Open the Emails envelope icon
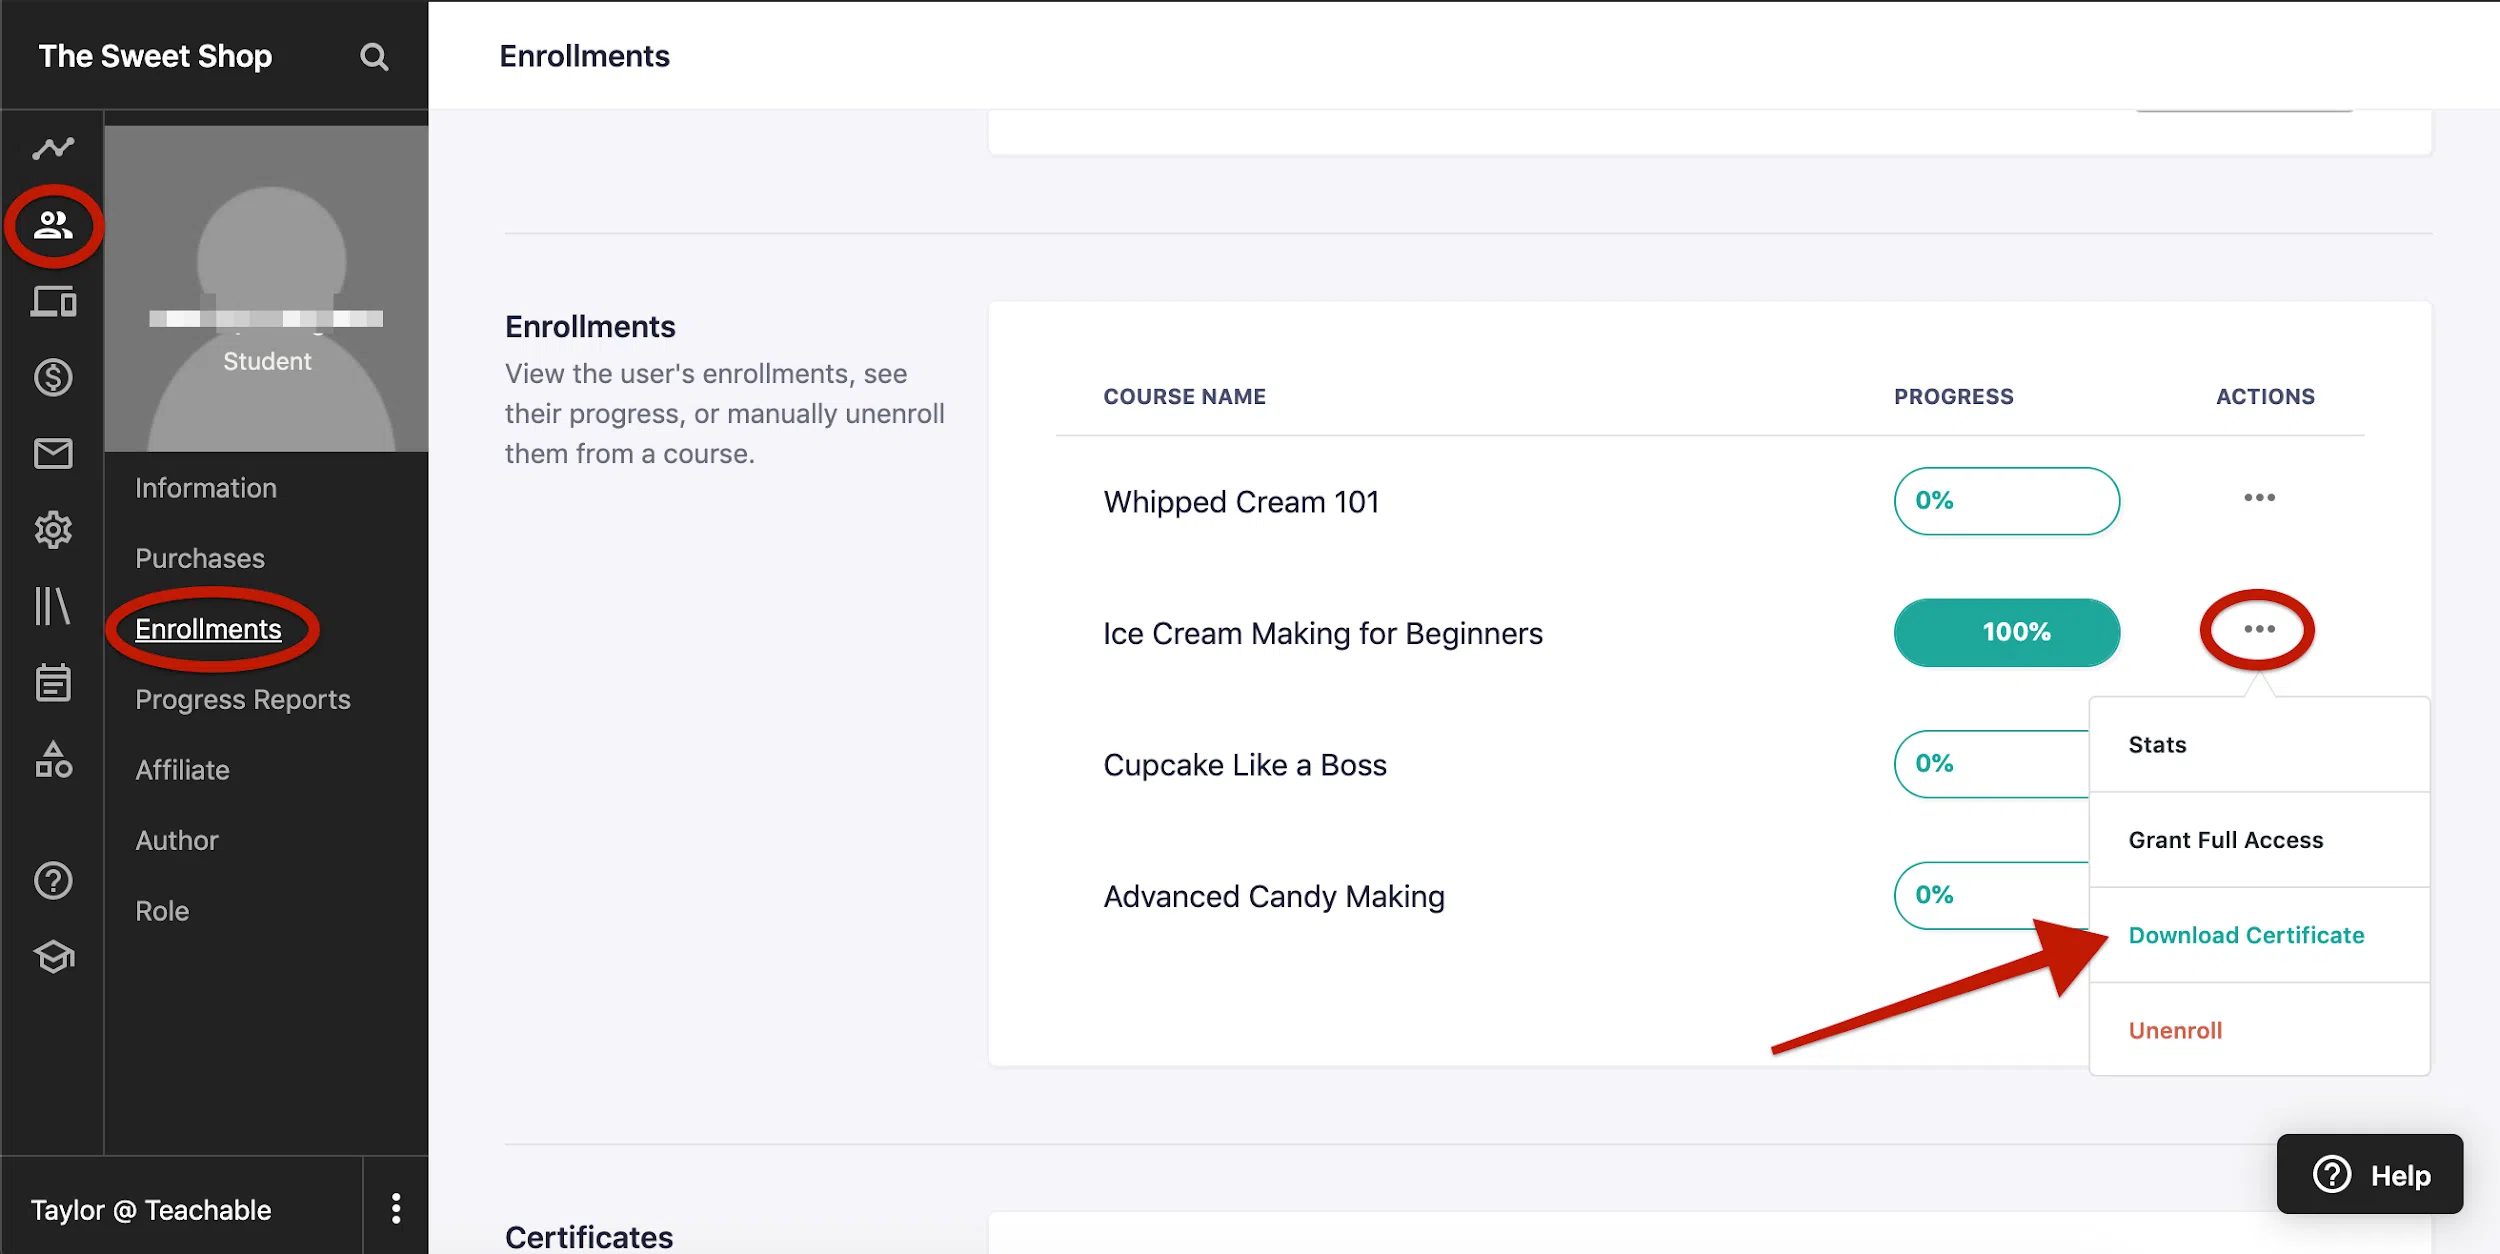The image size is (2500, 1254). click(x=53, y=454)
